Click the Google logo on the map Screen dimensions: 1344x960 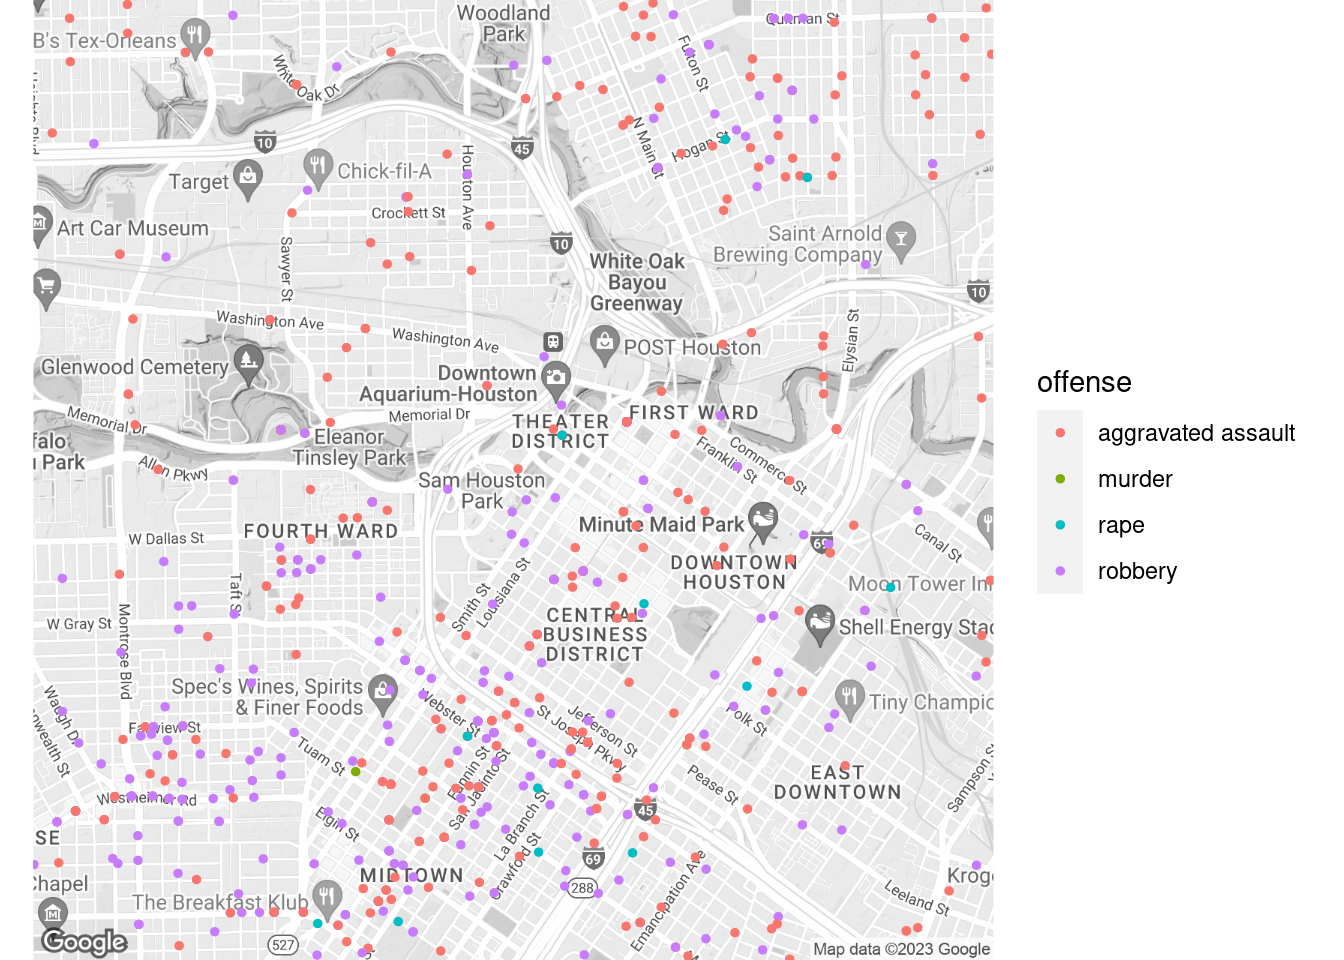[x=84, y=942]
